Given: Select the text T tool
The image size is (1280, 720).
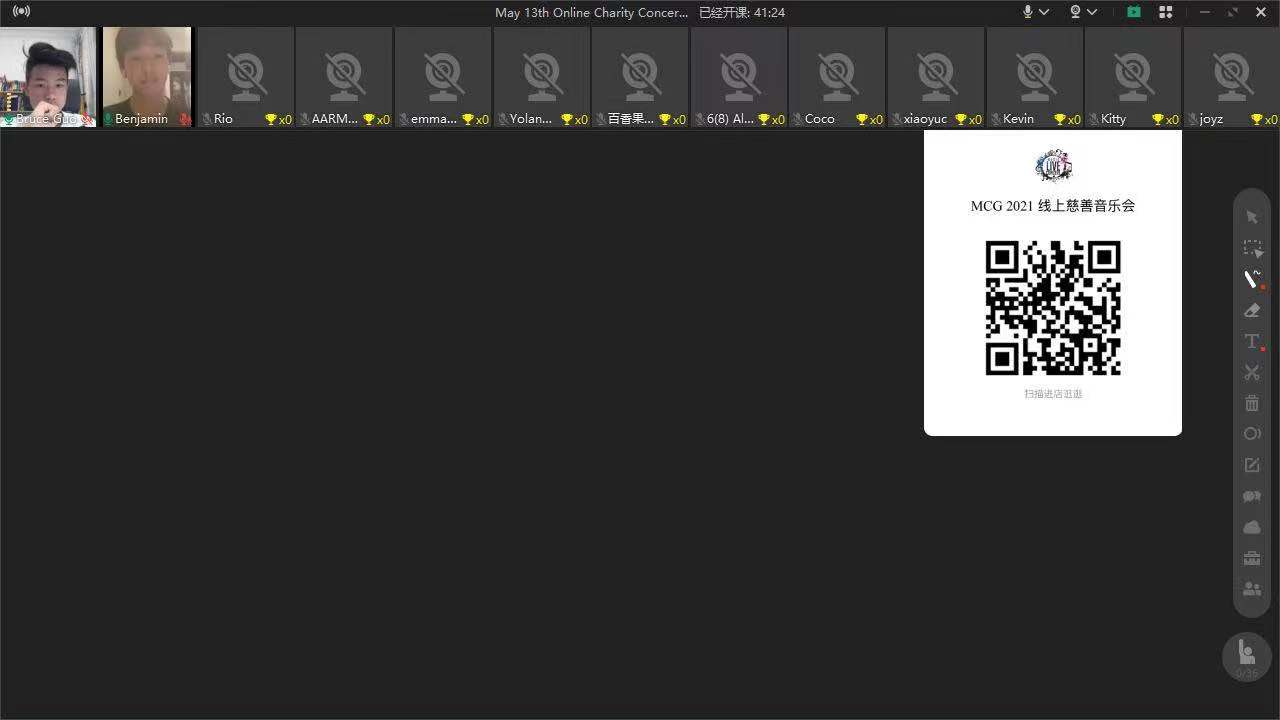Looking at the screenshot, I should coord(1252,342).
